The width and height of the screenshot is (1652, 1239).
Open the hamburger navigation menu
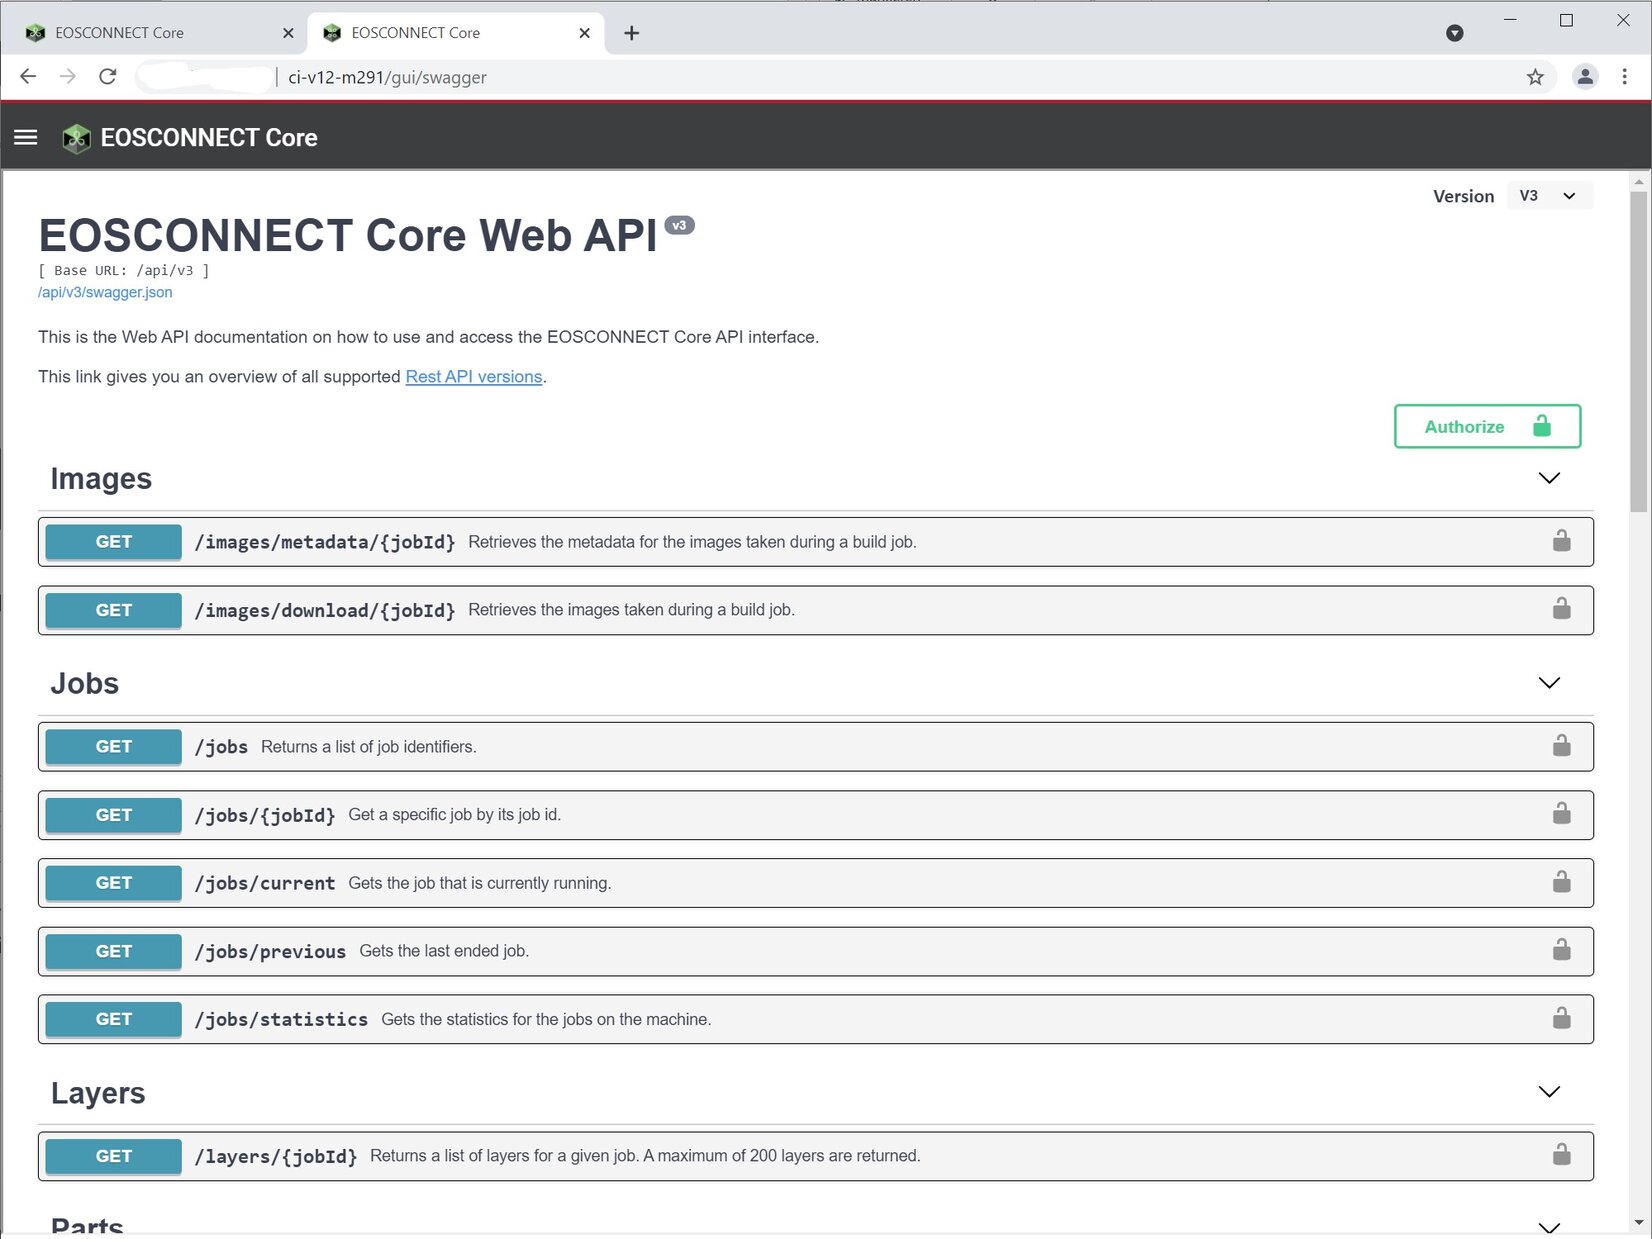coord(26,137)
